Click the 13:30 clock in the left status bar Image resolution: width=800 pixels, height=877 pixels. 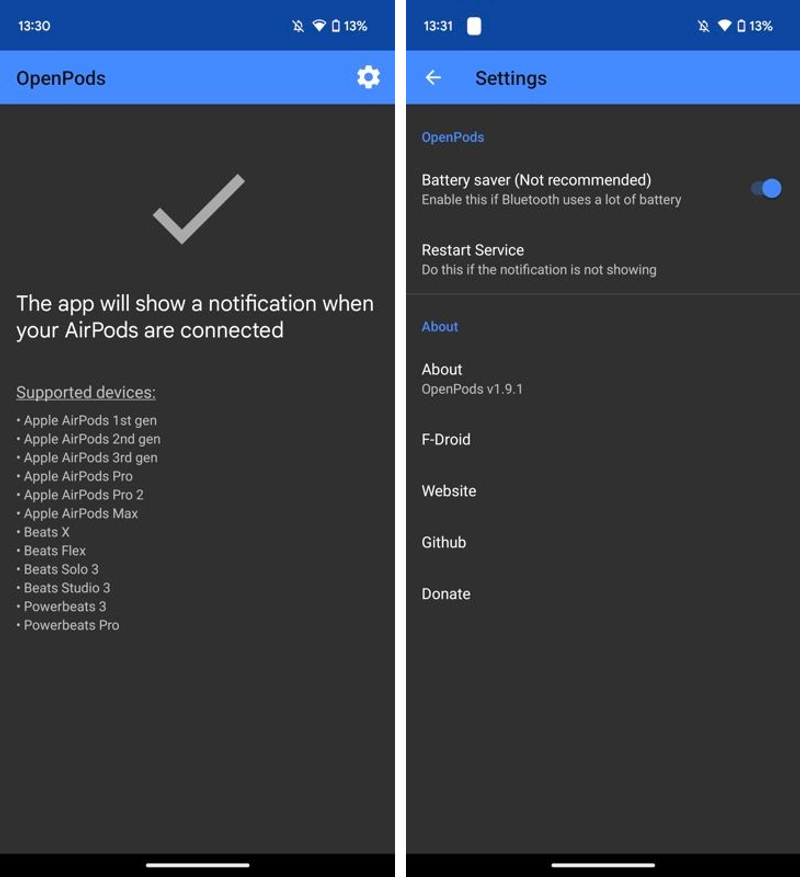(34, 26)
